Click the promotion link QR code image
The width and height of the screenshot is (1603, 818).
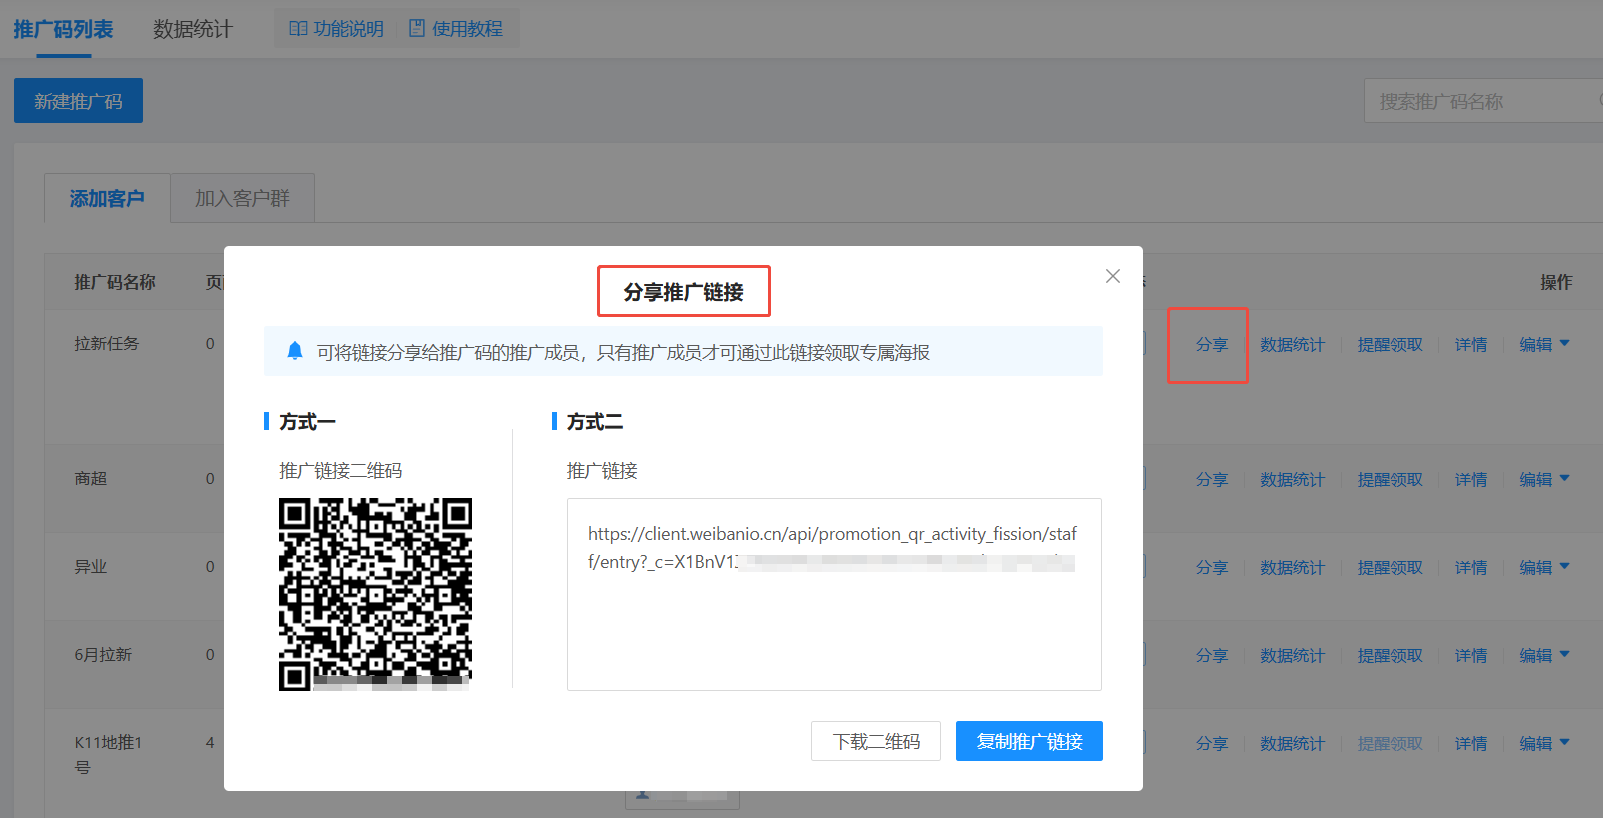click(x=375, y=594)
